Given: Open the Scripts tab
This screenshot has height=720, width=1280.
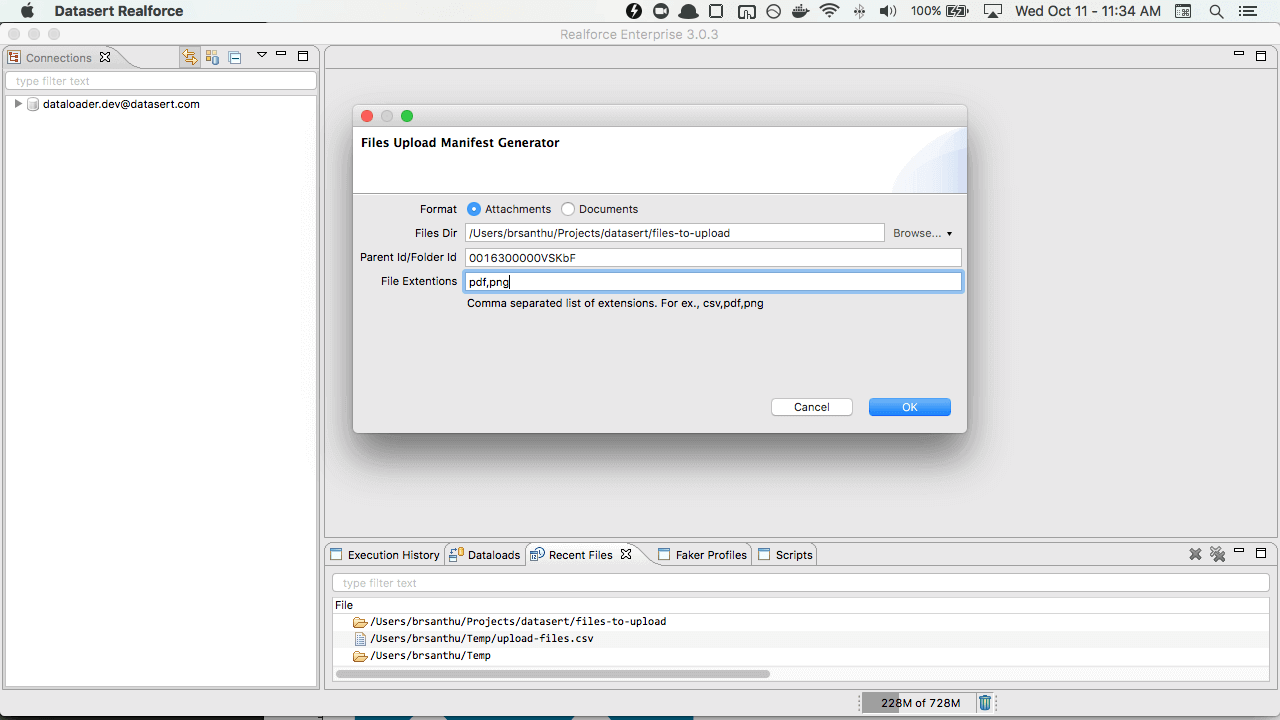Looking at the screenshot, I should 785,555.
